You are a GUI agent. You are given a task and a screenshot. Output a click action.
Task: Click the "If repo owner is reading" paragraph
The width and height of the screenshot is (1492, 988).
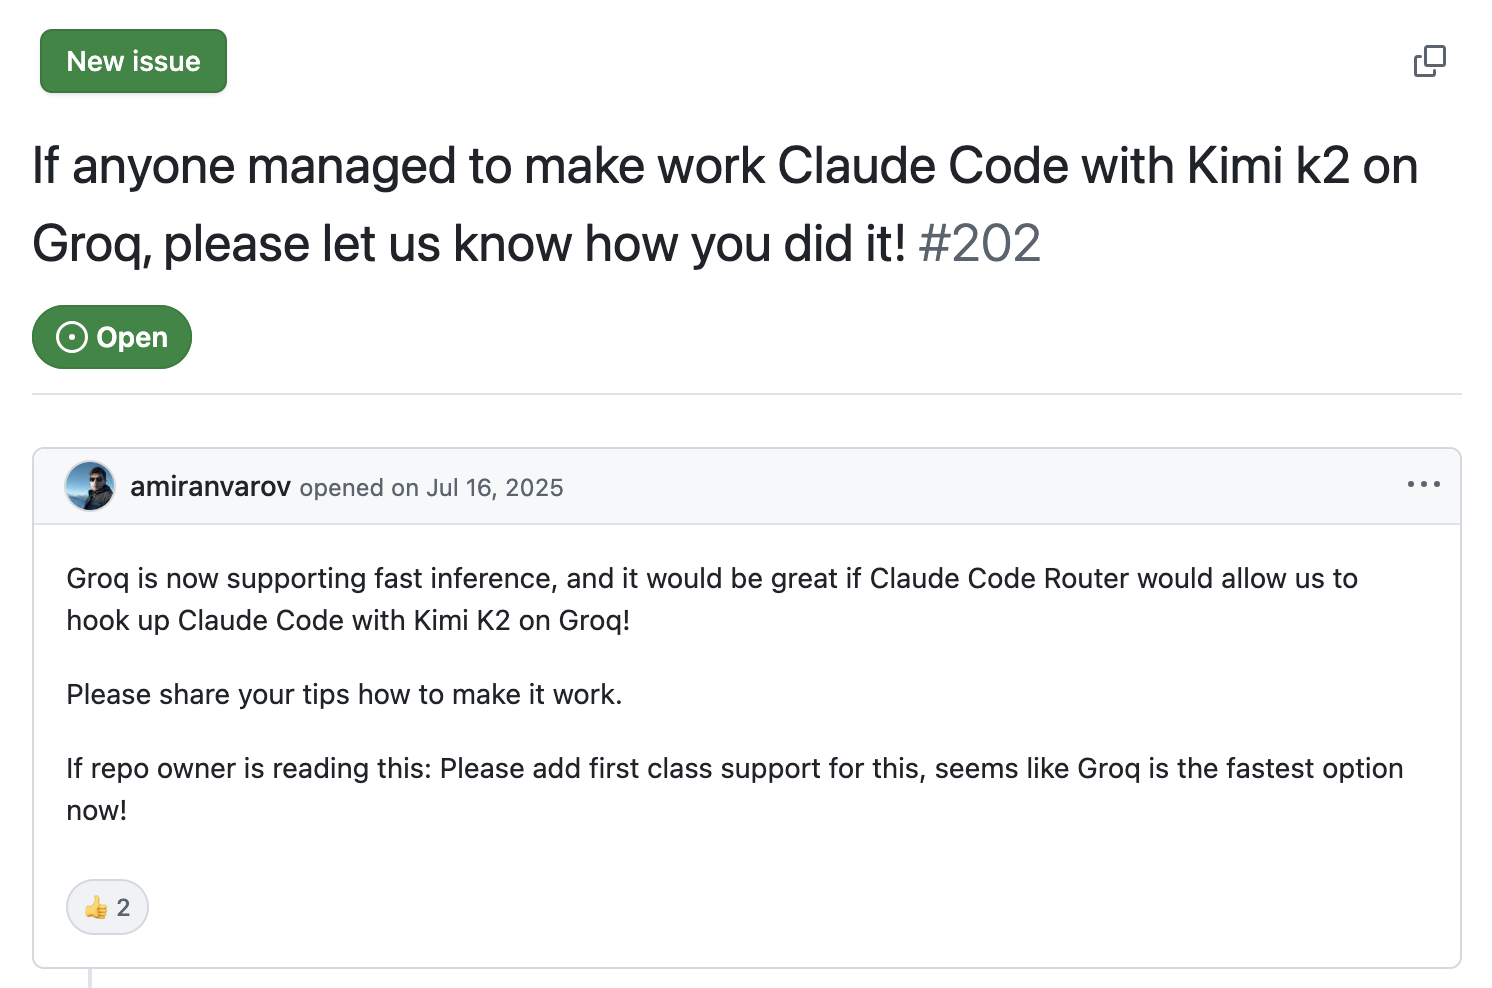click(734, 769)
